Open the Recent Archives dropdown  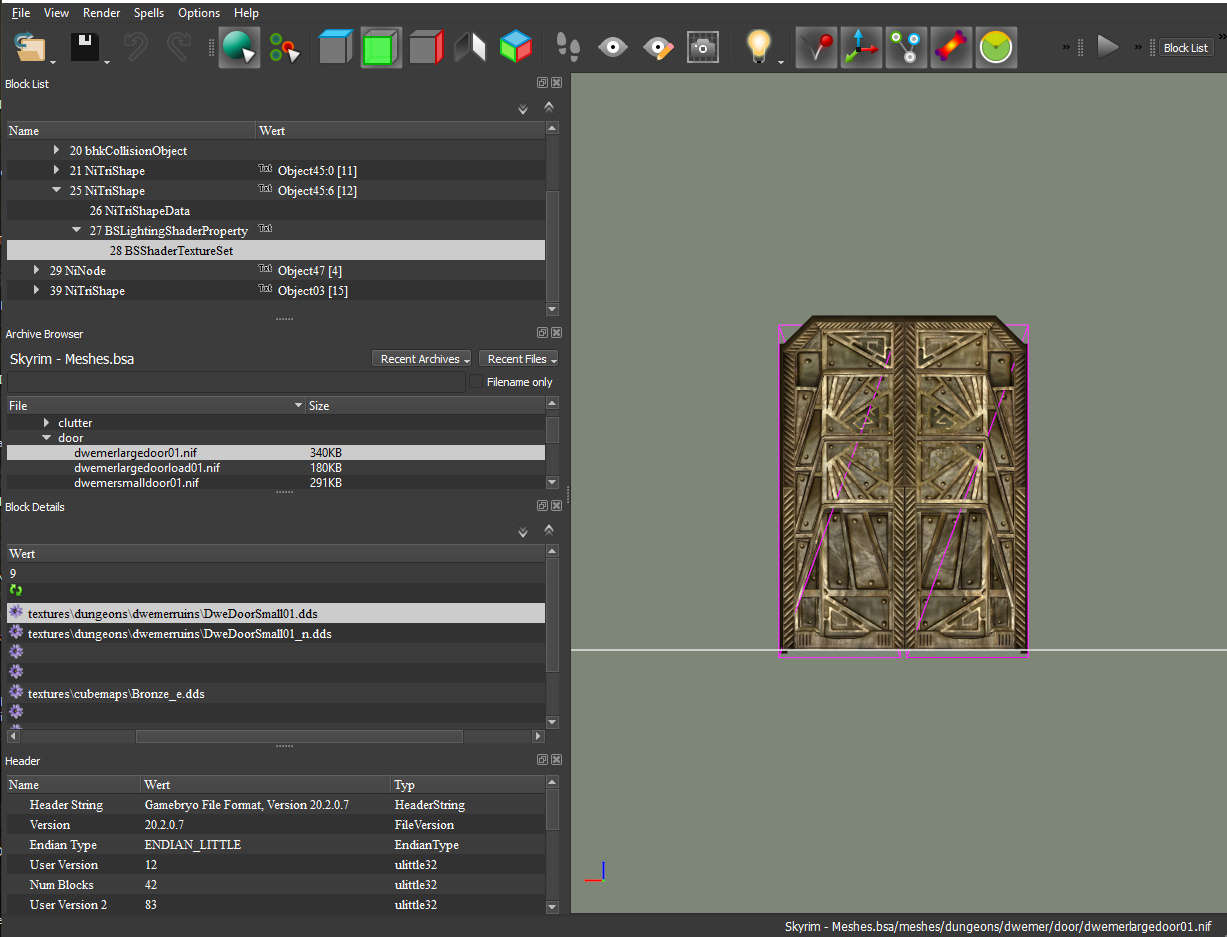tap(423, 359)
